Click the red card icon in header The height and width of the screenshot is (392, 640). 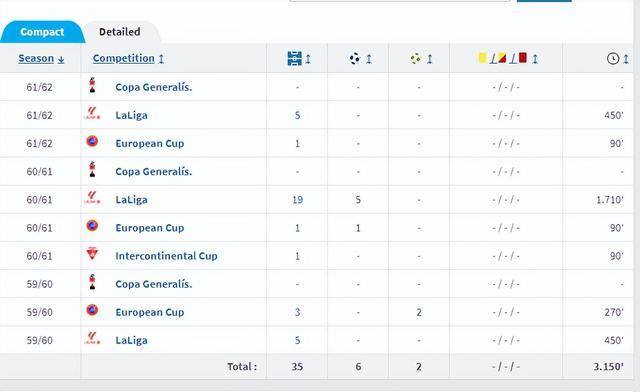[523, 58]
